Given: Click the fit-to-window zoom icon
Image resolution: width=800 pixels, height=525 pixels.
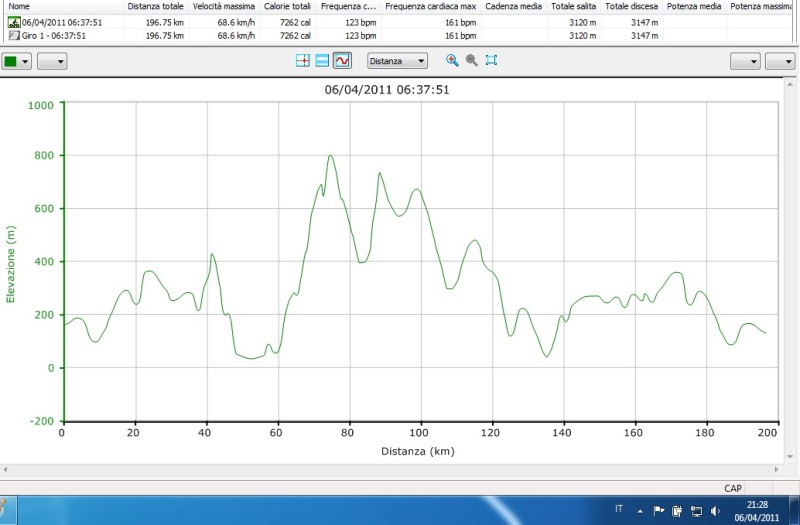Looking at the screenshot, I should tap(491, 61).
